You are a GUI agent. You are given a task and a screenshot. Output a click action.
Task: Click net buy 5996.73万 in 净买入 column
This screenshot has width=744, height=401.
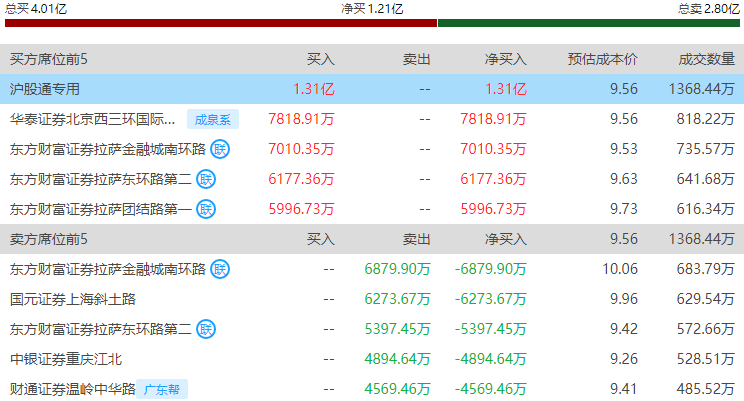493,209
